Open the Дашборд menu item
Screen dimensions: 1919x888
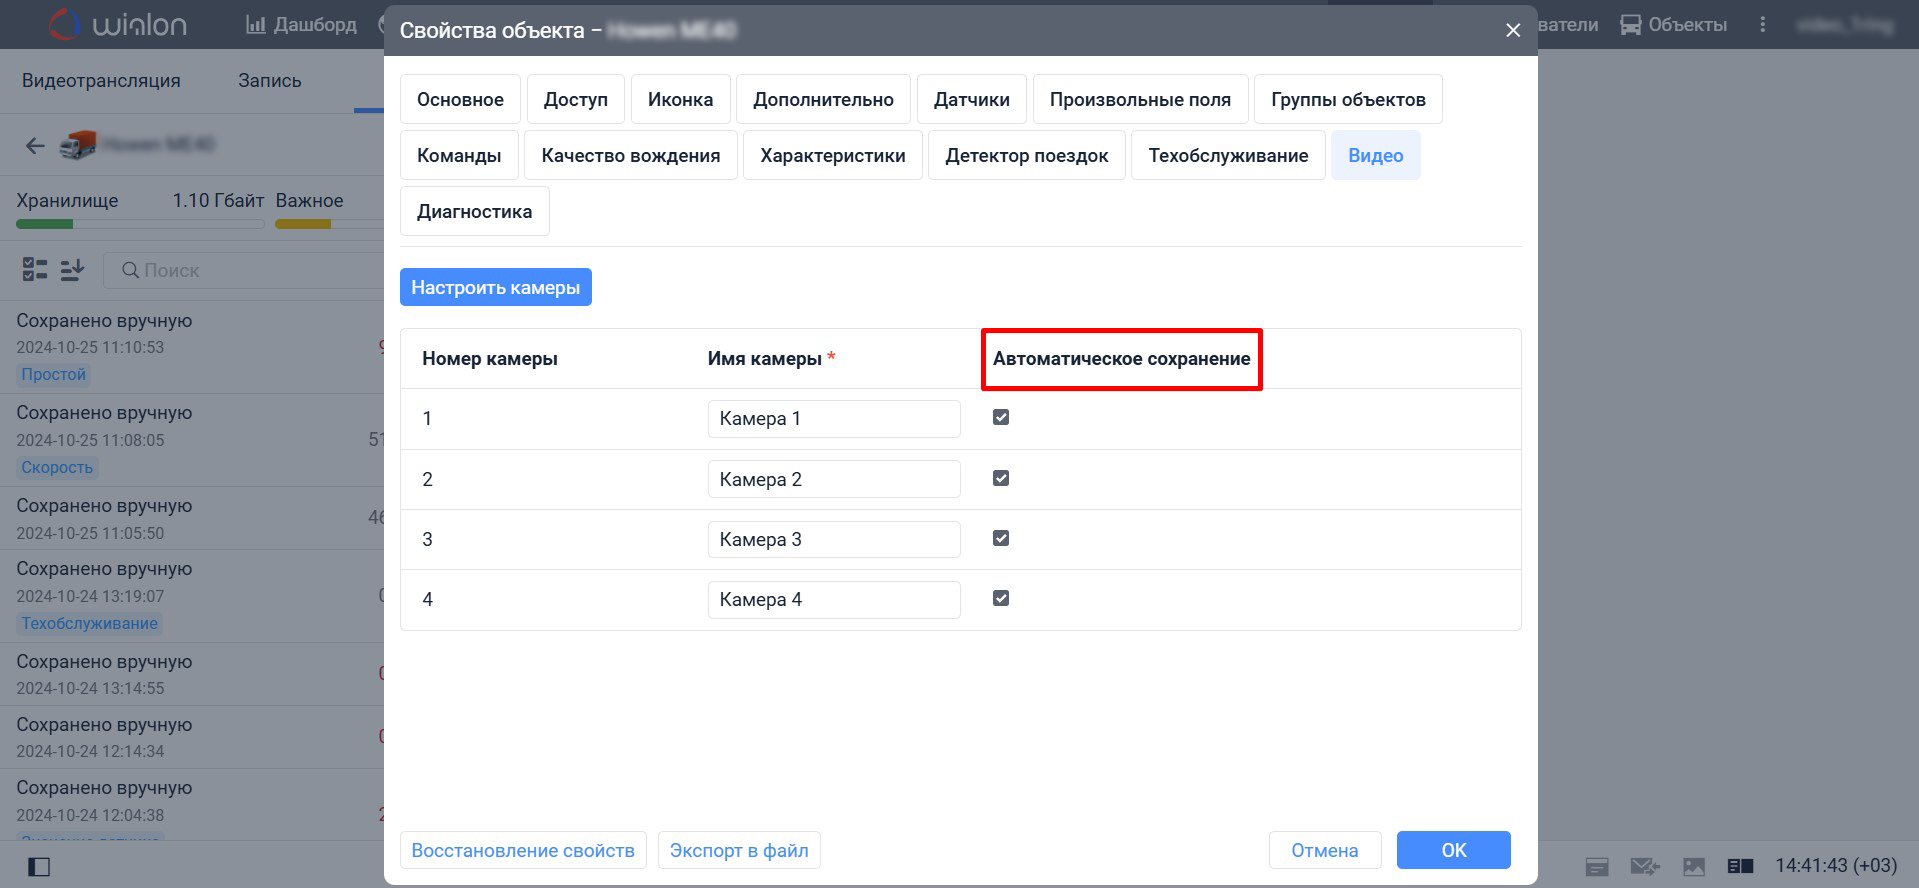(301, 24)
